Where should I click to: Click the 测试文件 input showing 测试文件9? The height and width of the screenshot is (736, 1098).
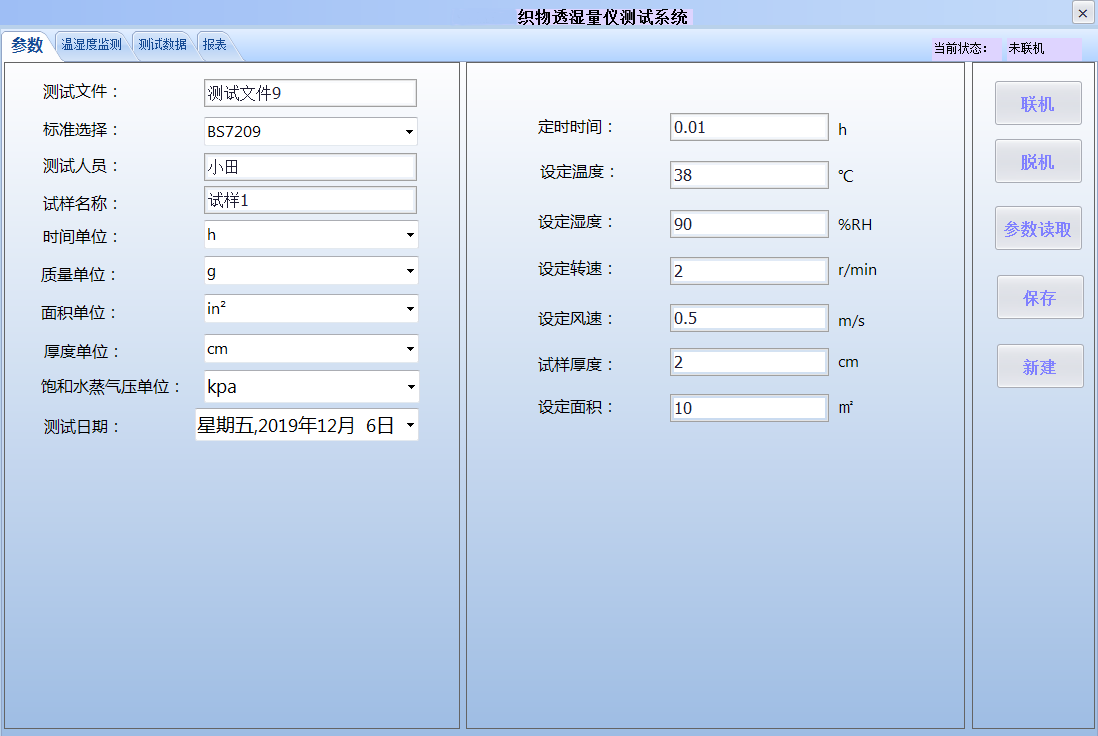point(309,92)
